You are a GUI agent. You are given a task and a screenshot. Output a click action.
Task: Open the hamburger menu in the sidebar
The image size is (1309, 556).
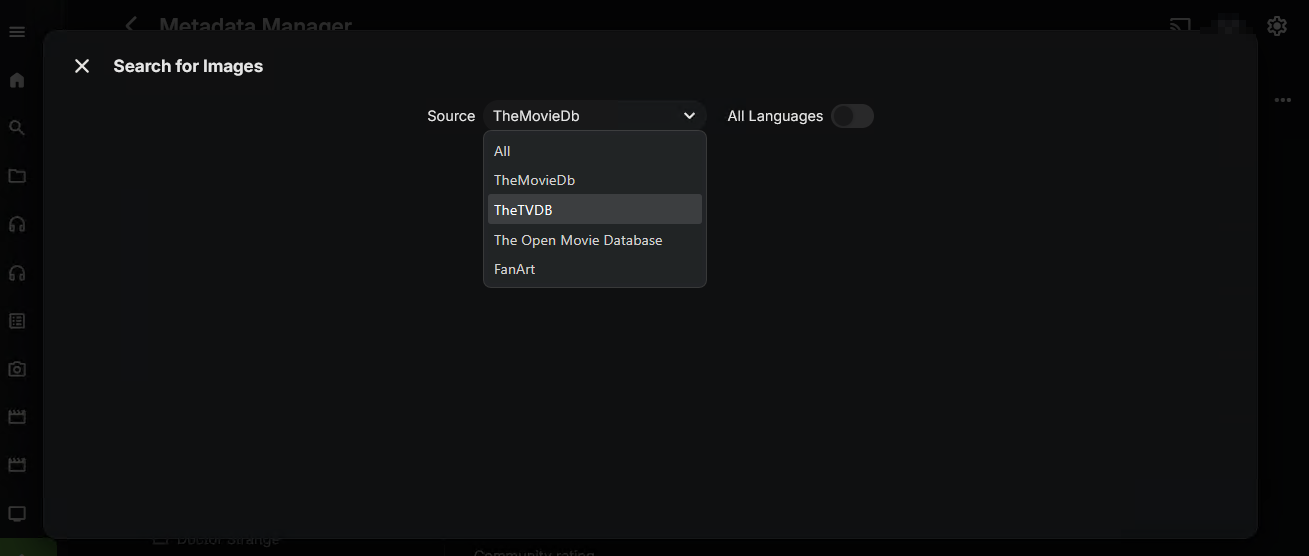(17, 32)
